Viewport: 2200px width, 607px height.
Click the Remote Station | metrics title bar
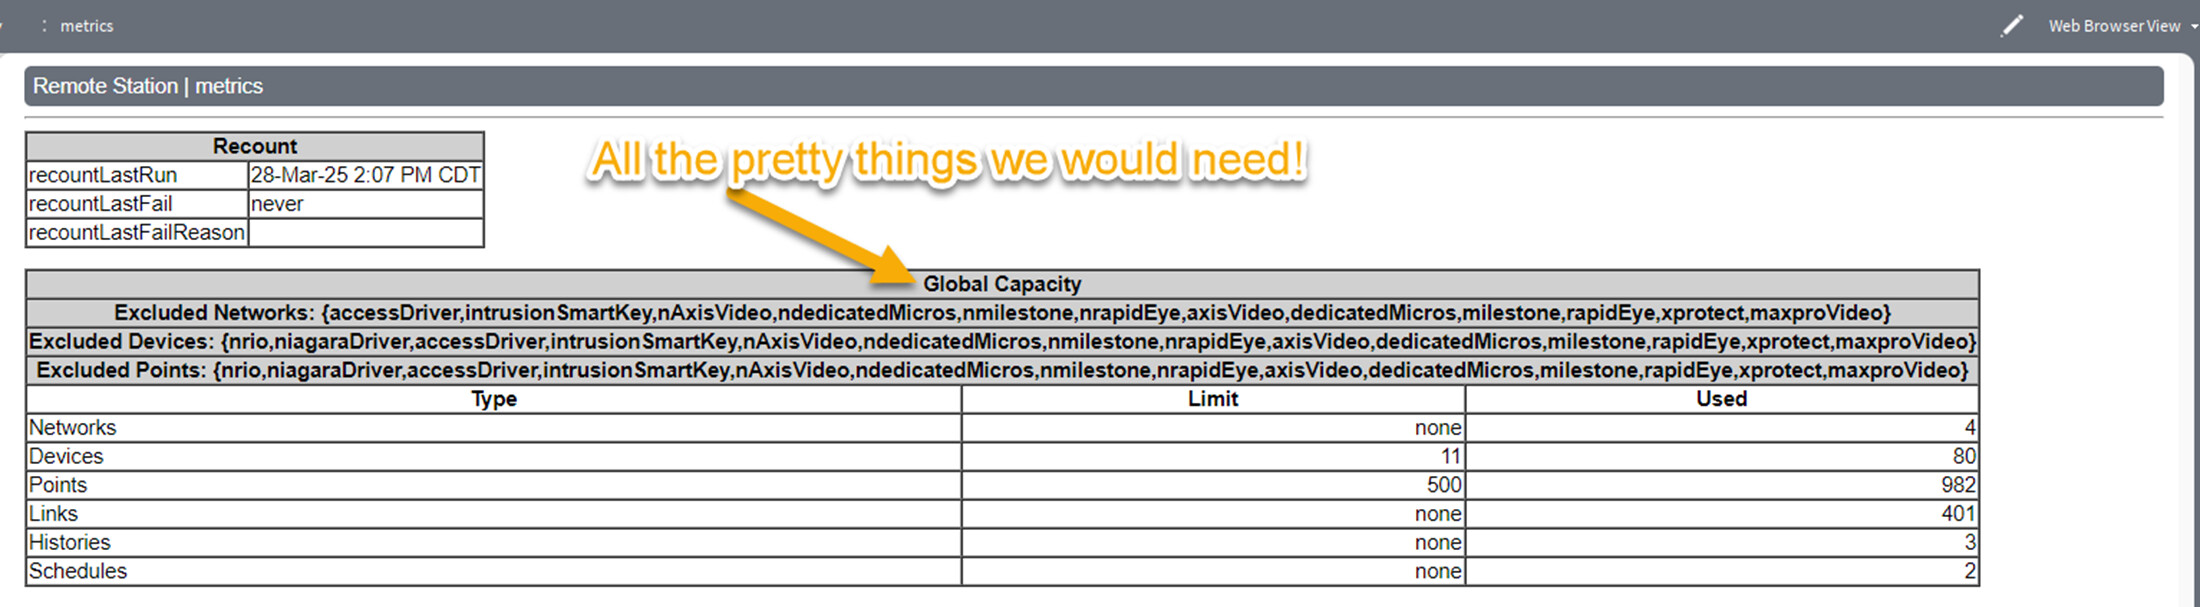(x=148, y=86)
